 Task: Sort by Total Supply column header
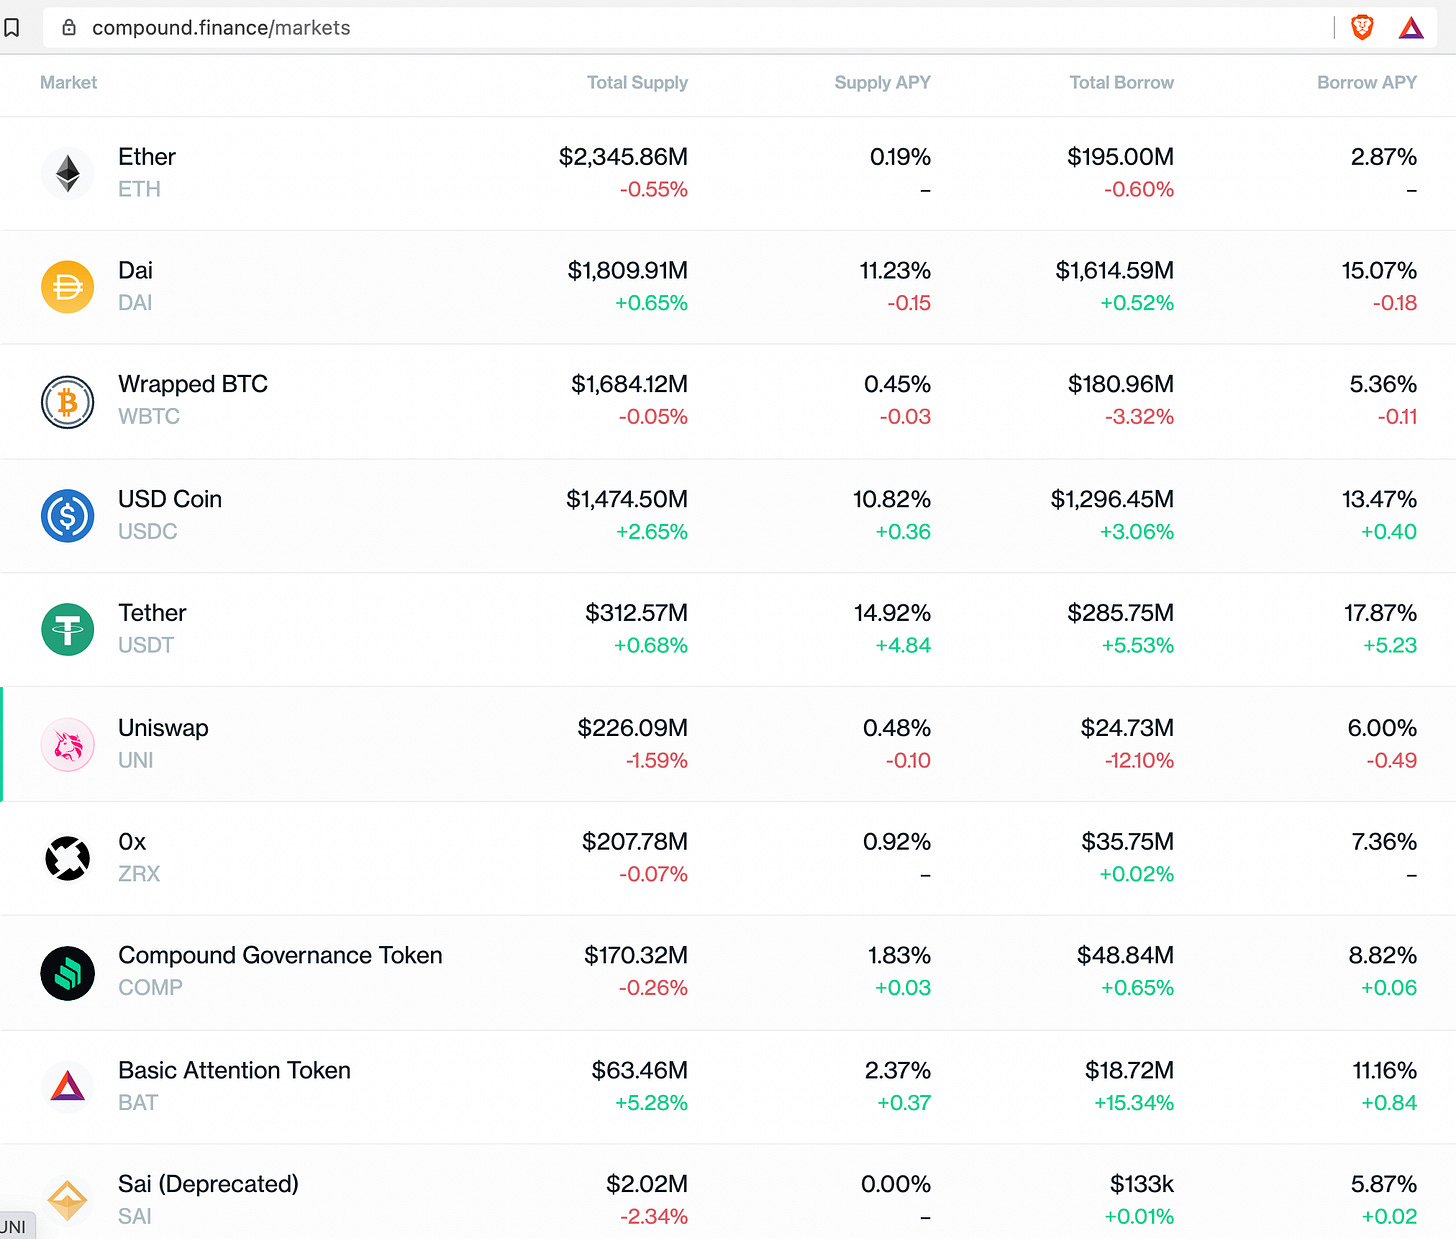pyautogui.click(x=637, y=83)
